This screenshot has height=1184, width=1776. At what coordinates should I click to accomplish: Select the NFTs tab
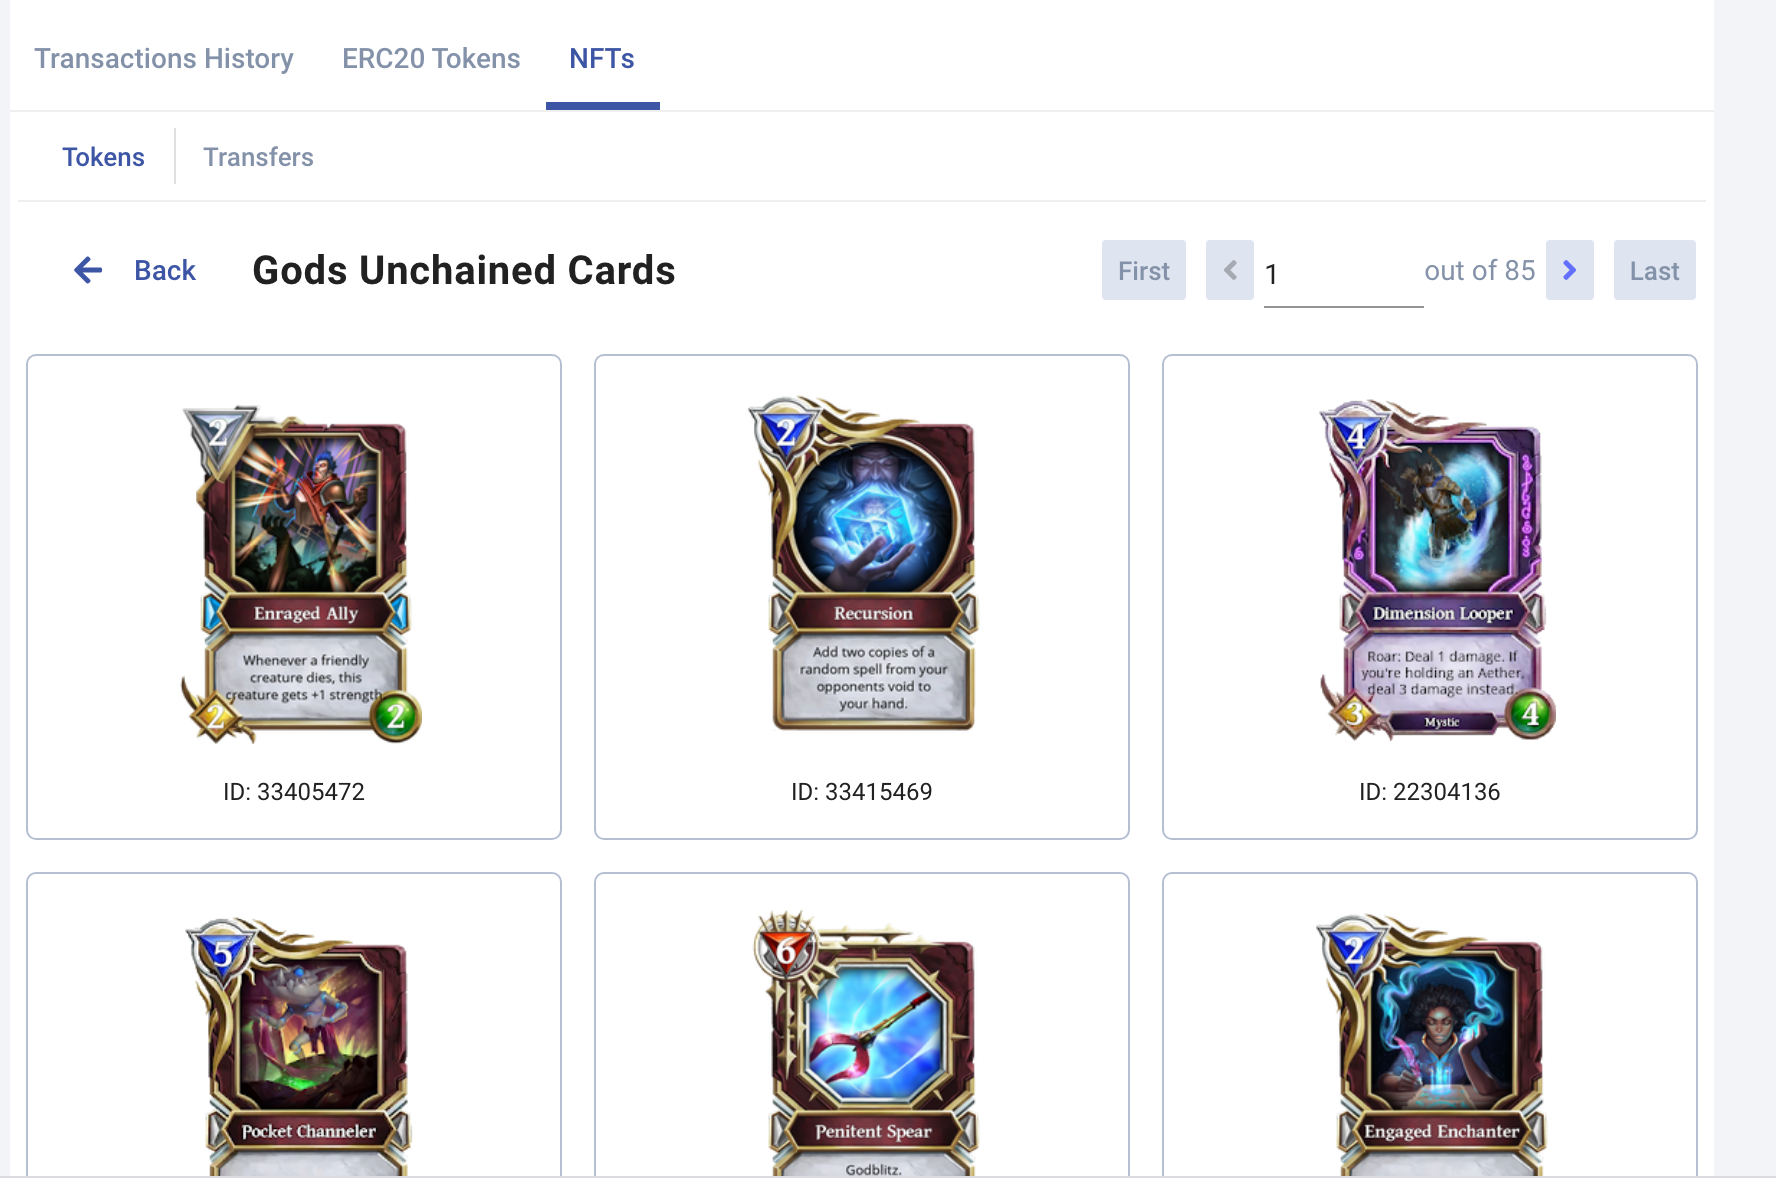click(x=602, y=58)
